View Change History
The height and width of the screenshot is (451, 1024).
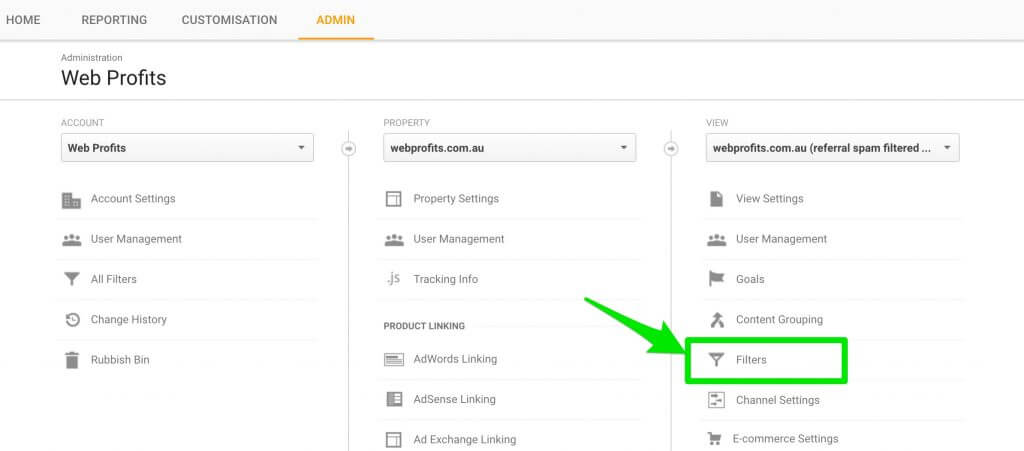(129, 319)
